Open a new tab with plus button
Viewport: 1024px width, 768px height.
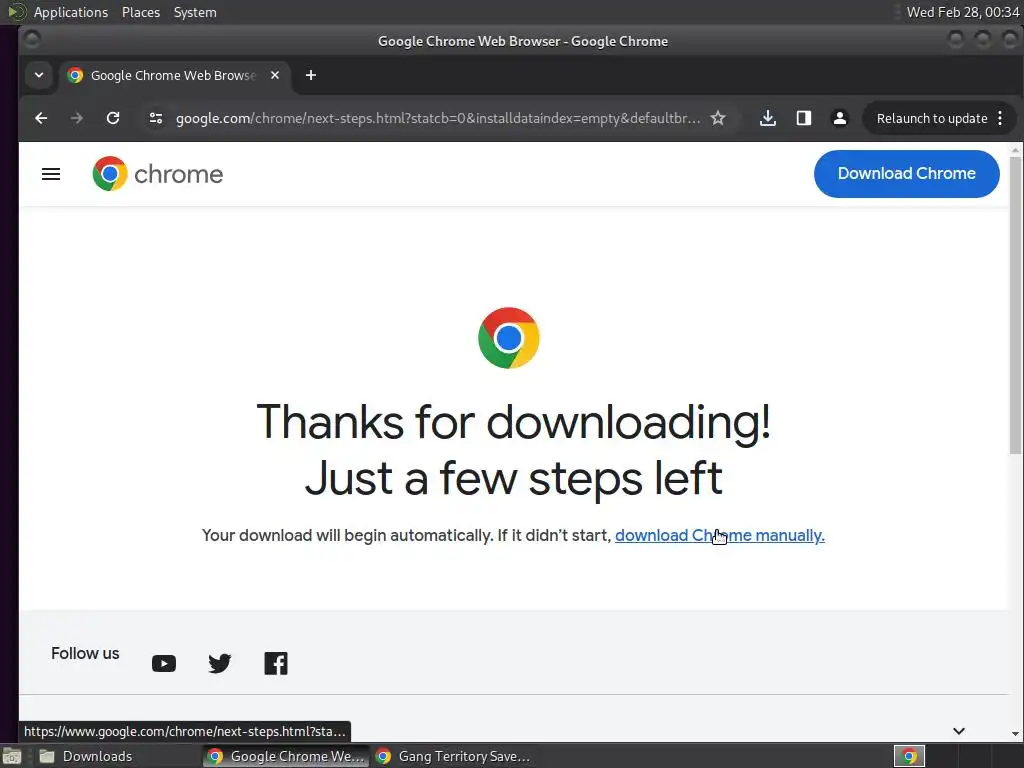[311, 75]
